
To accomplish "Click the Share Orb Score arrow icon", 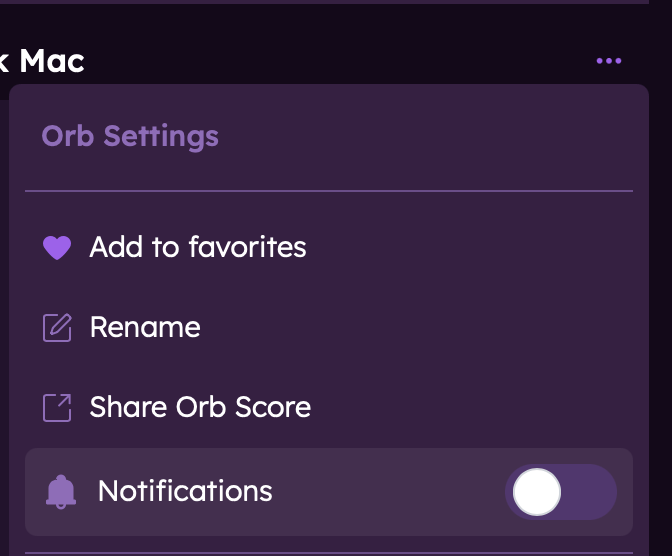I will [57, 408].
